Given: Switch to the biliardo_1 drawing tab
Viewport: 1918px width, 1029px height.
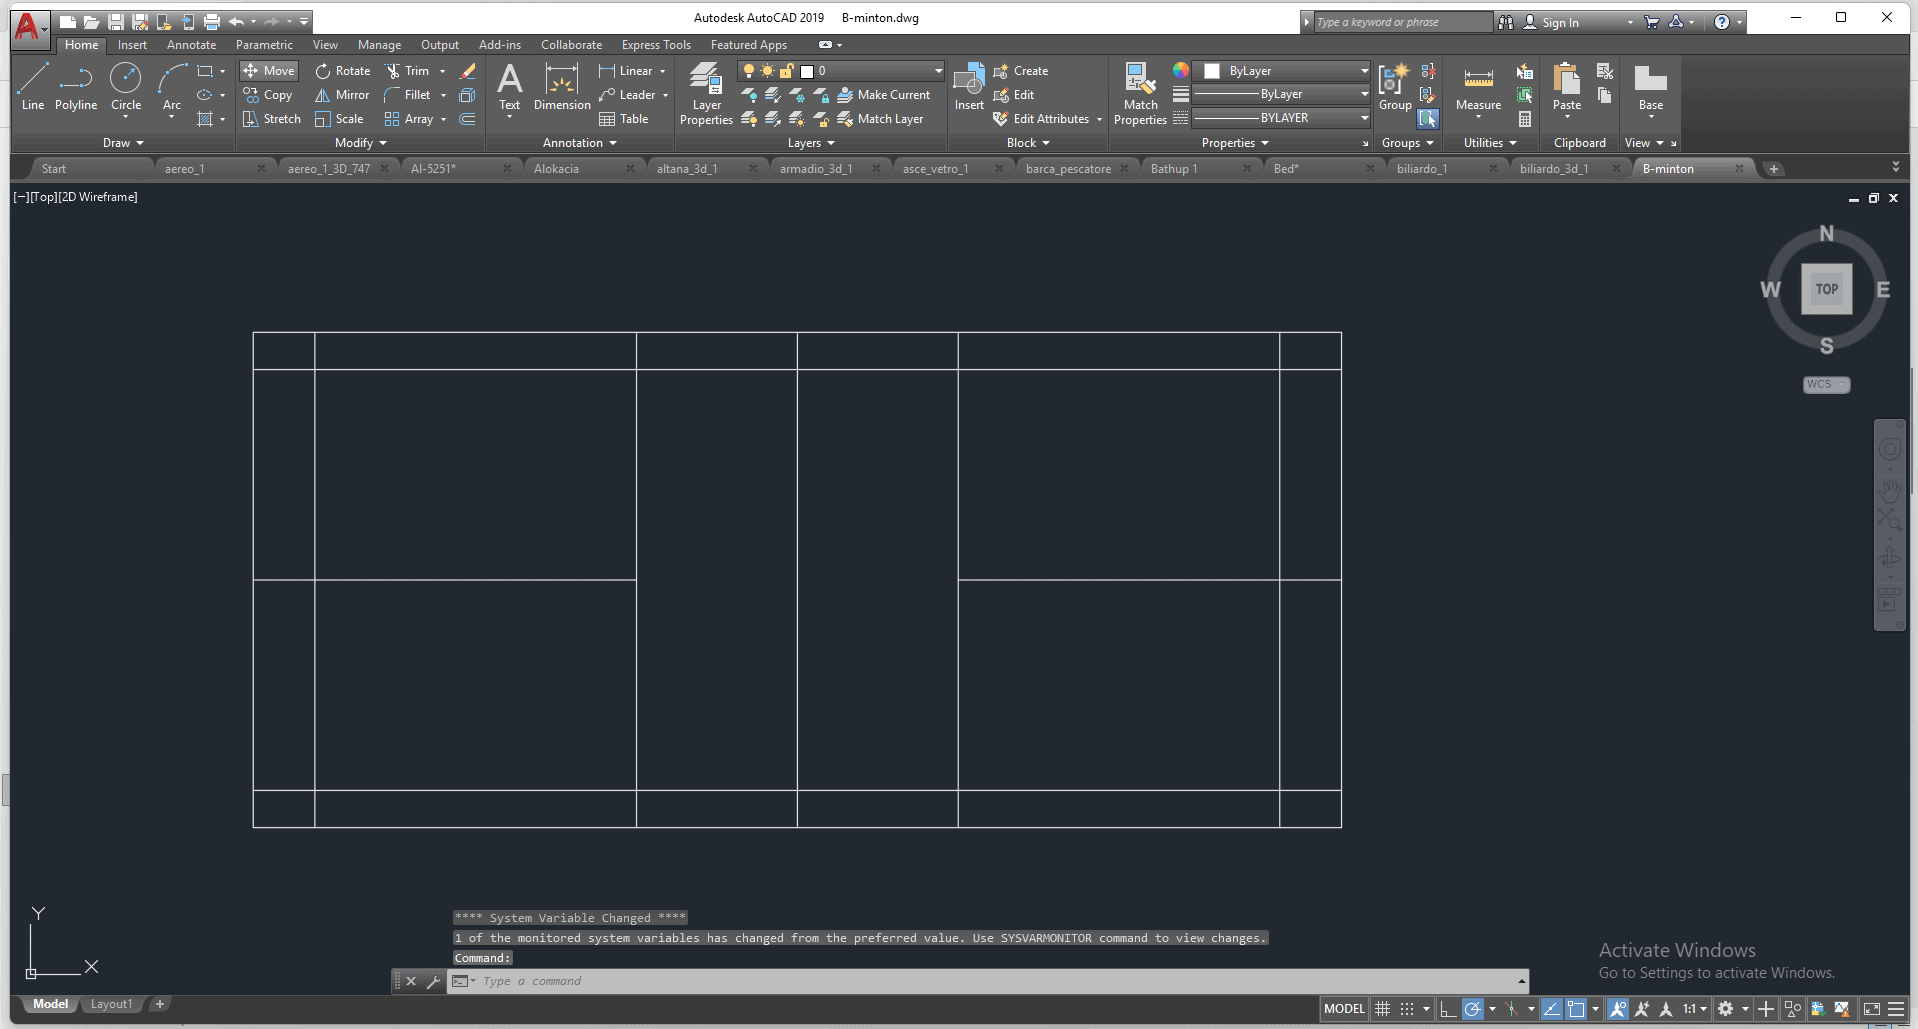Looking at the screenshot, I should 1422,169.
